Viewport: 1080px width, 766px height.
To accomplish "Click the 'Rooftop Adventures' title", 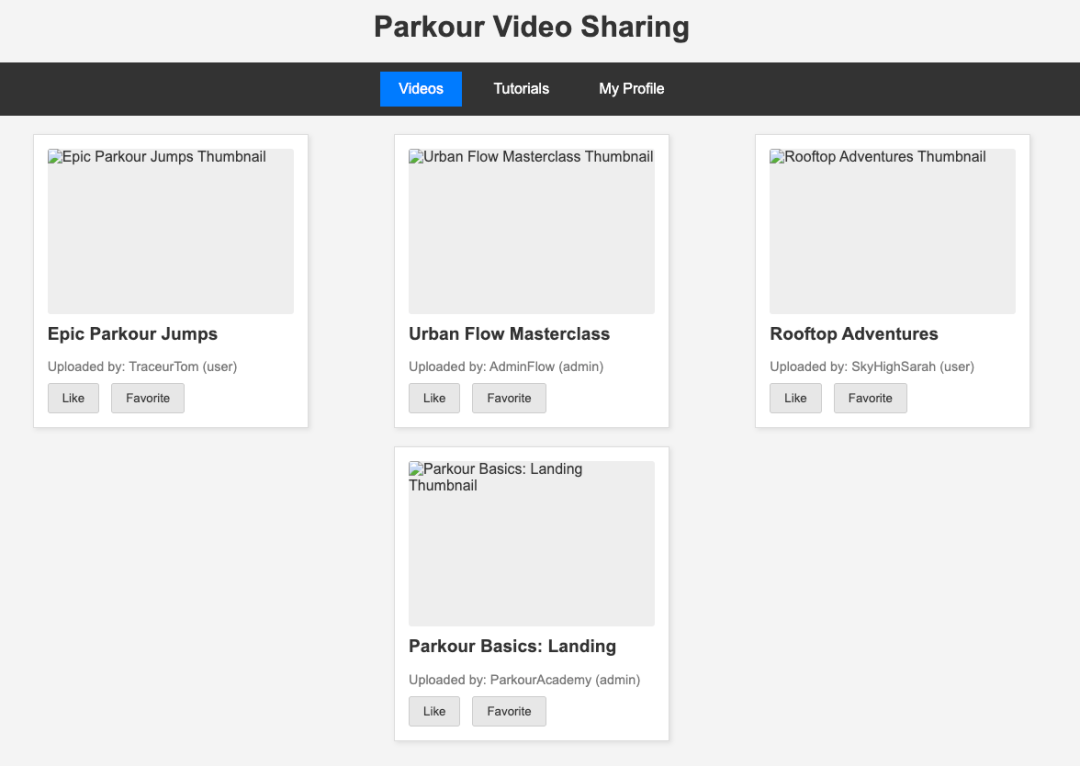I will [853, 334].
